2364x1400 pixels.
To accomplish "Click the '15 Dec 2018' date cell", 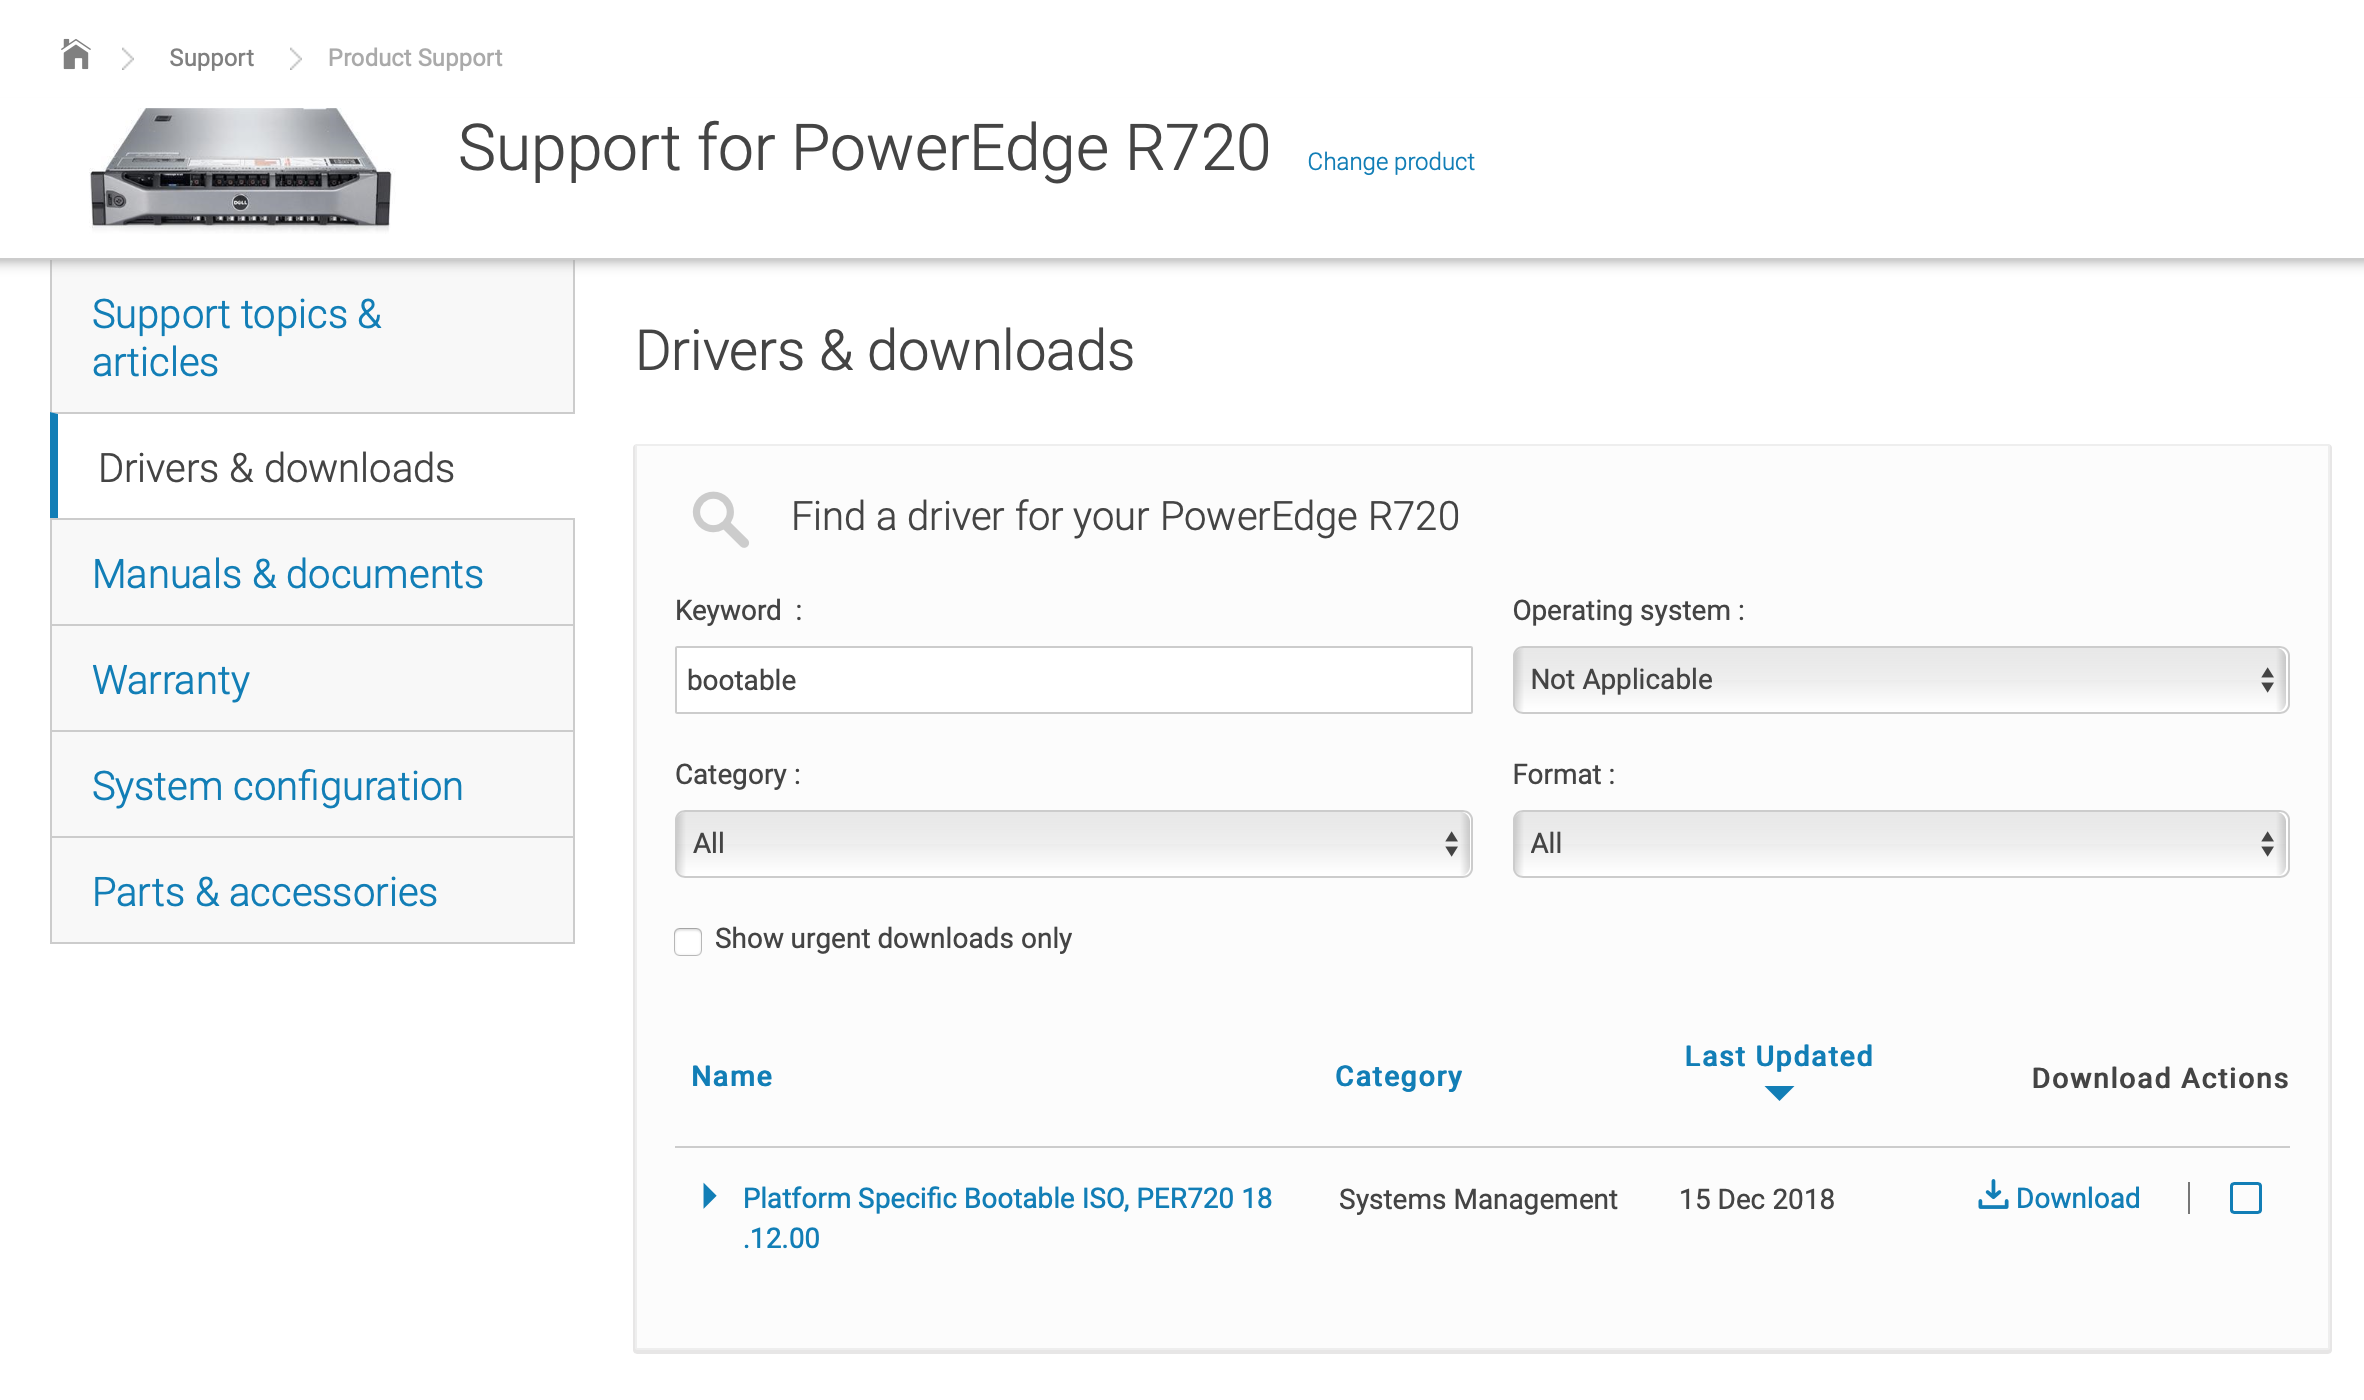I will pyautogui.click(x=1757, y=1199).
